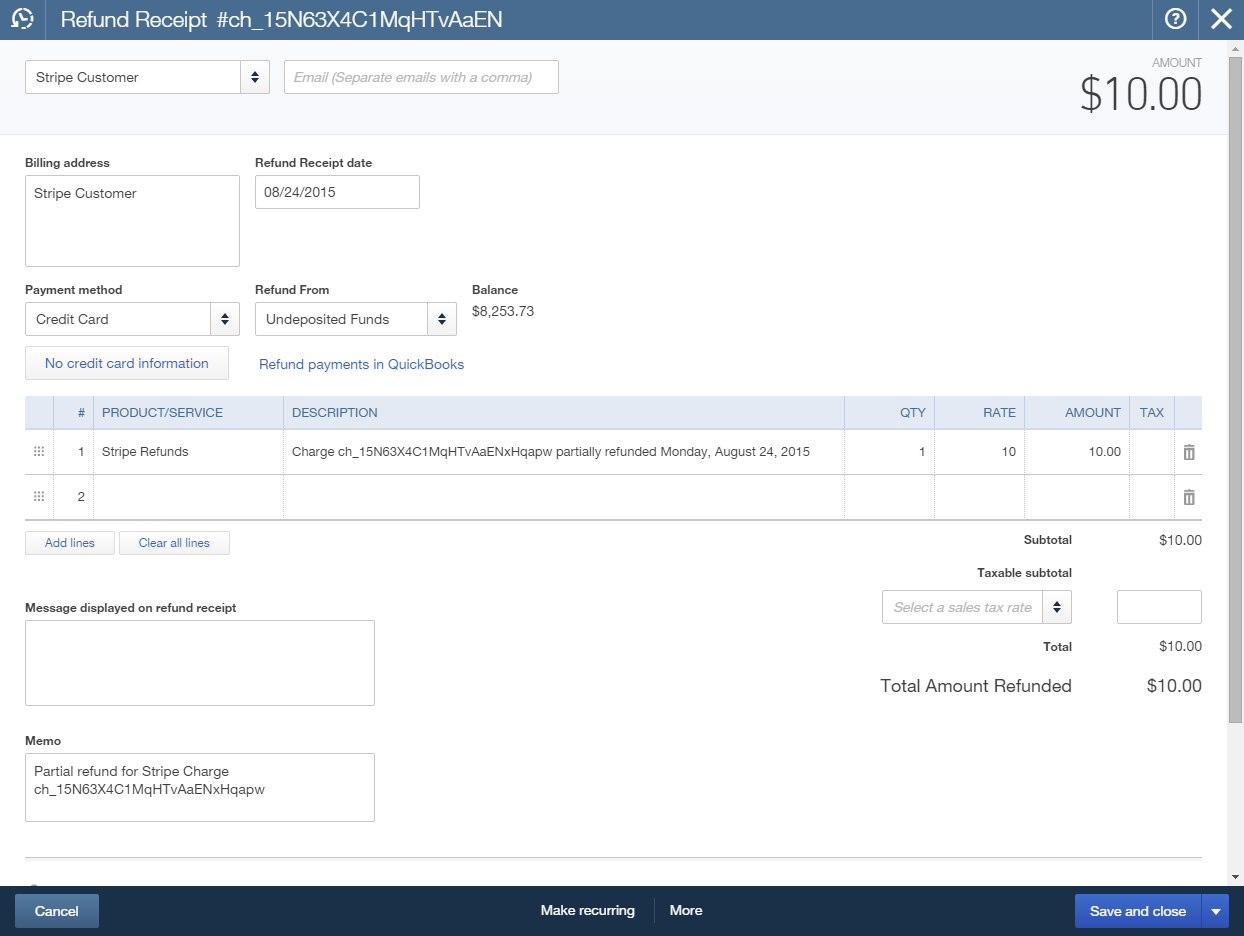This screenshot has width=1244, height=936.
Task: Open the More menu in footer
Action: click(686, 911)
